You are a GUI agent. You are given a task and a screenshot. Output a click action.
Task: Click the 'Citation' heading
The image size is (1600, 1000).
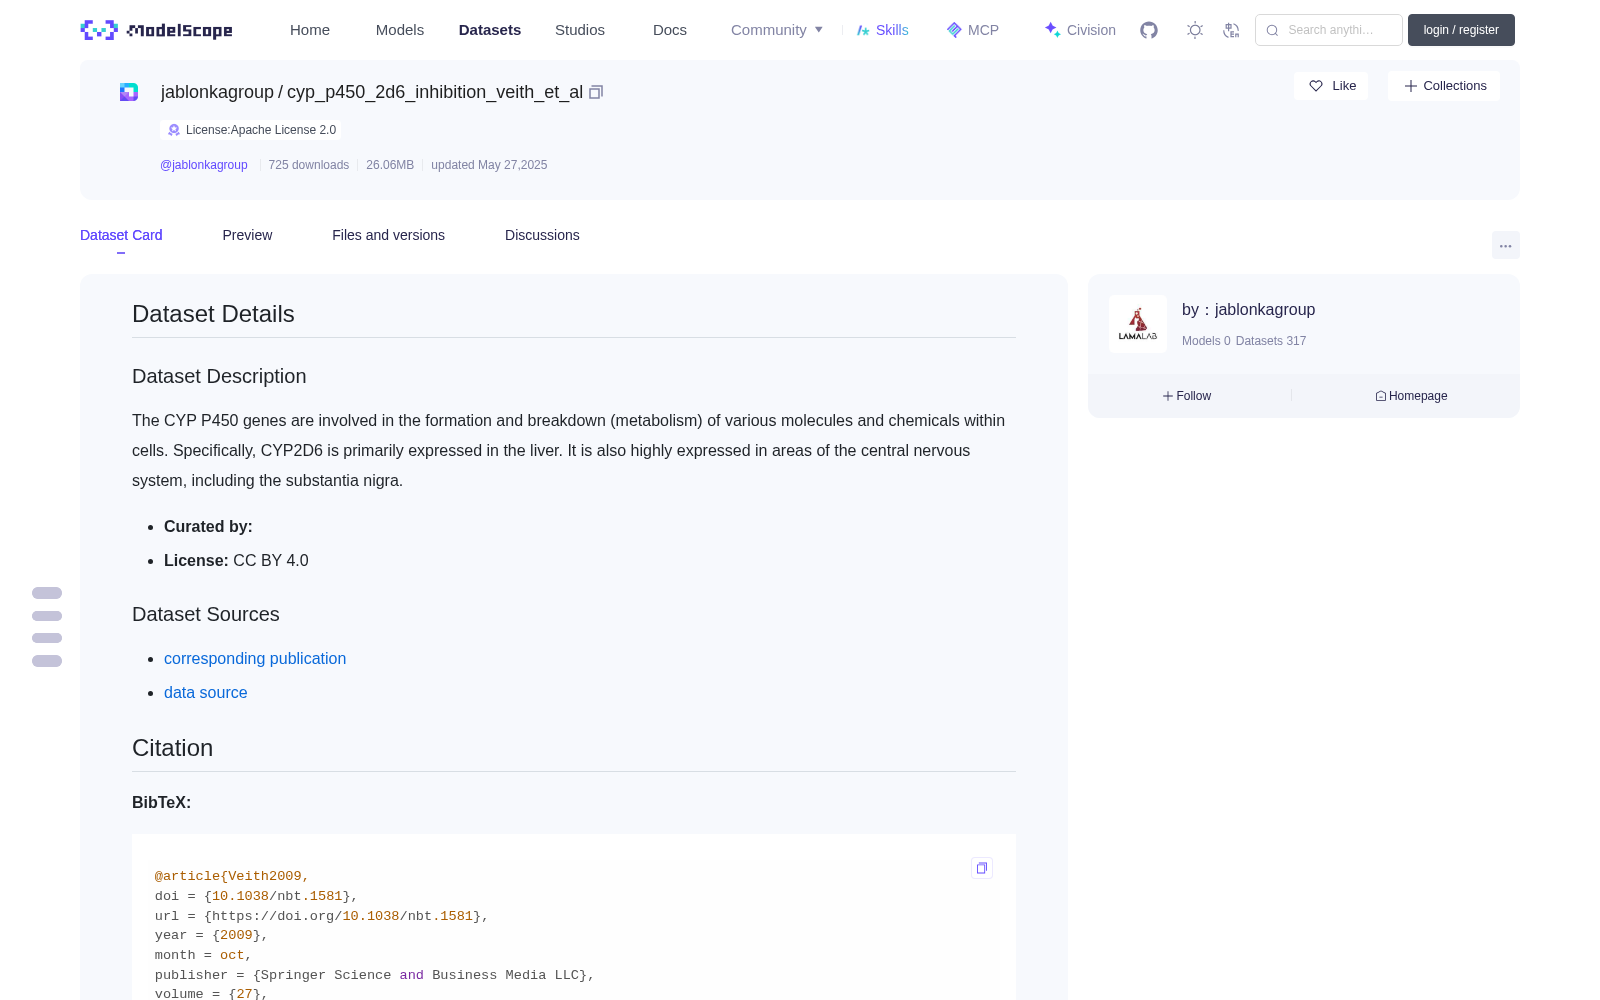click(172, 748)
